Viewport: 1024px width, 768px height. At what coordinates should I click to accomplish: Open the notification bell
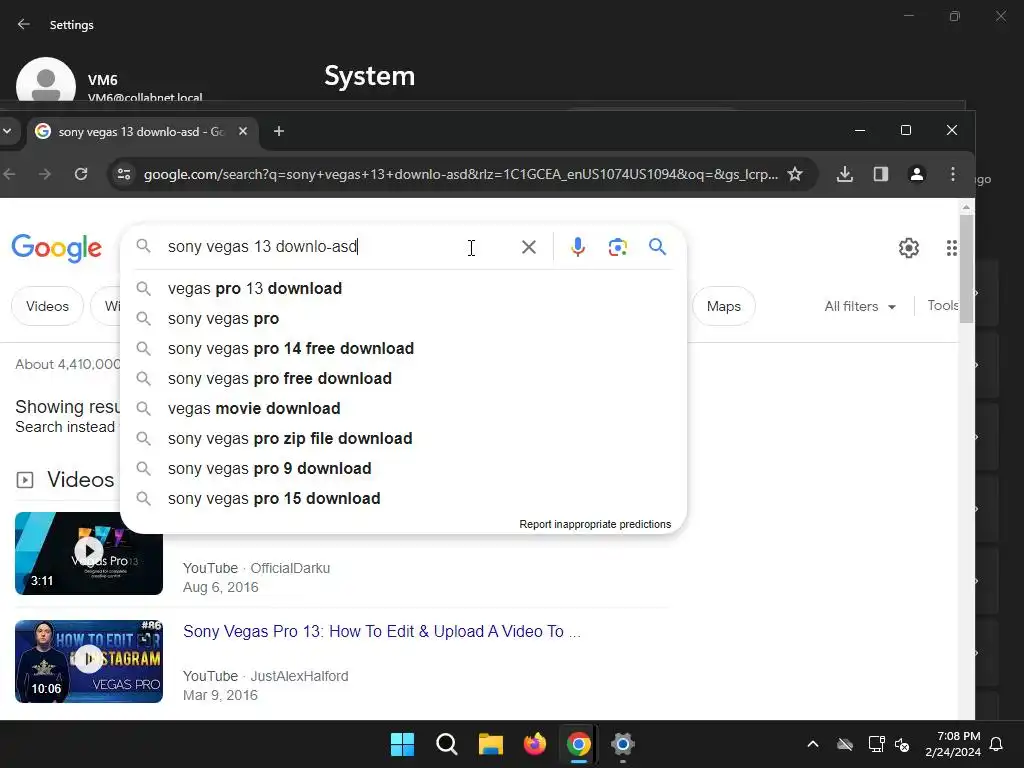coord(997,744)
